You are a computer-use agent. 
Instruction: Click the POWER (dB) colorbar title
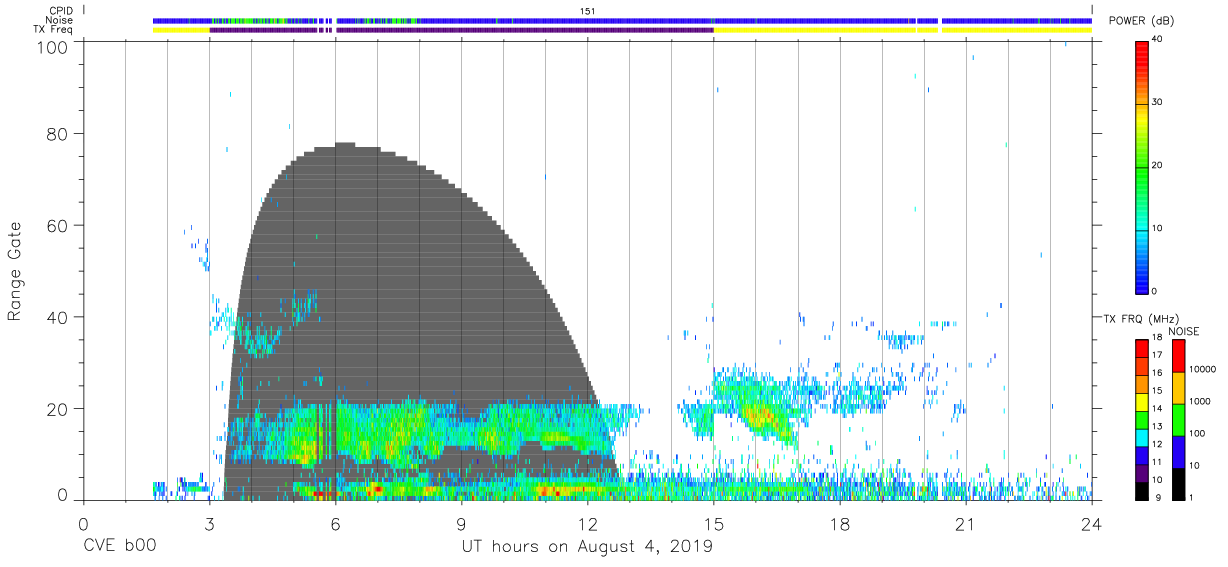(x=1141, y=21)
